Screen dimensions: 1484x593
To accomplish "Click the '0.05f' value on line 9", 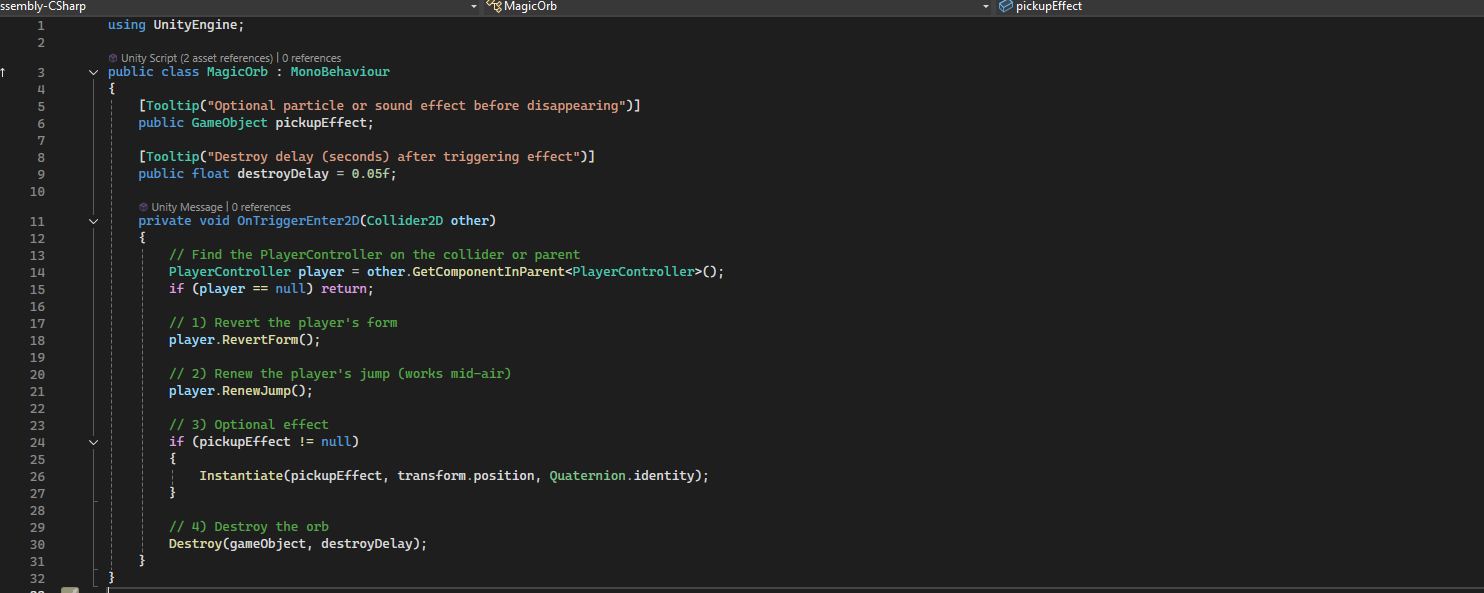I will [x=370, y=174].
